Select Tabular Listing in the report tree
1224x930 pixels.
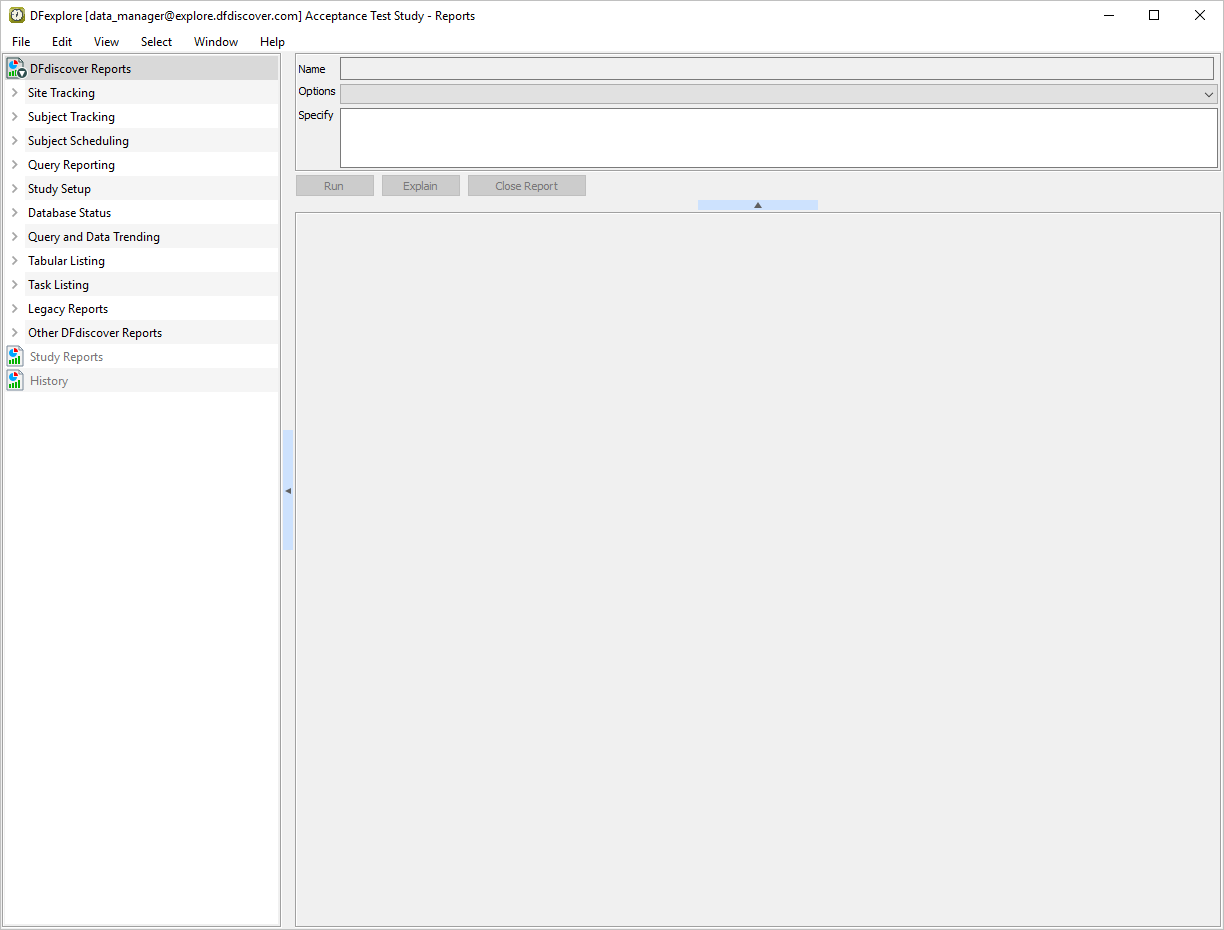pyautogui.click(x=66, y=261)
